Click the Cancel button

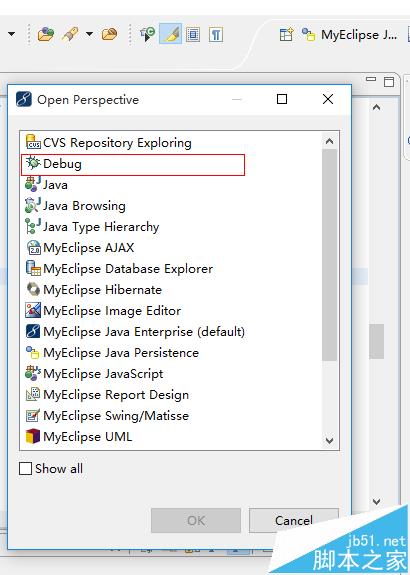point(294,520)
